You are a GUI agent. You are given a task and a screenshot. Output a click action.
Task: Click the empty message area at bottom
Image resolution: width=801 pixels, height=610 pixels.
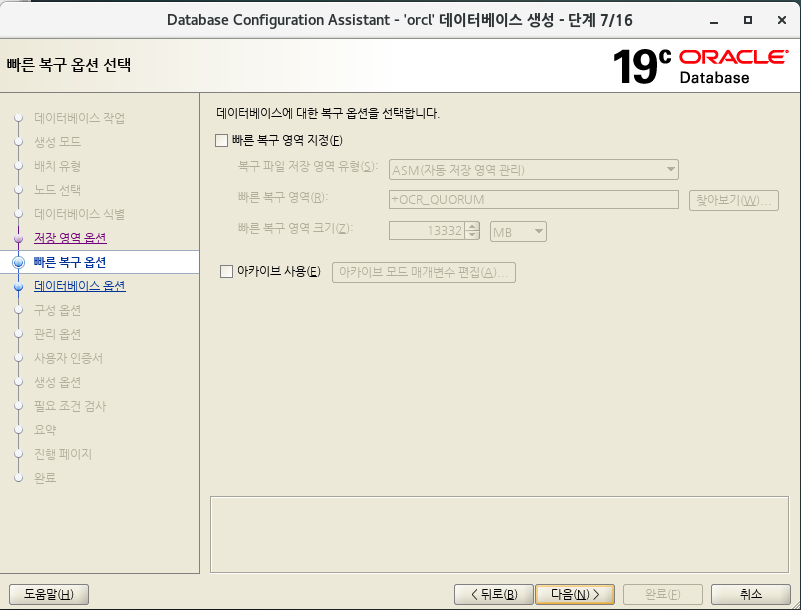tap(499, 534)
